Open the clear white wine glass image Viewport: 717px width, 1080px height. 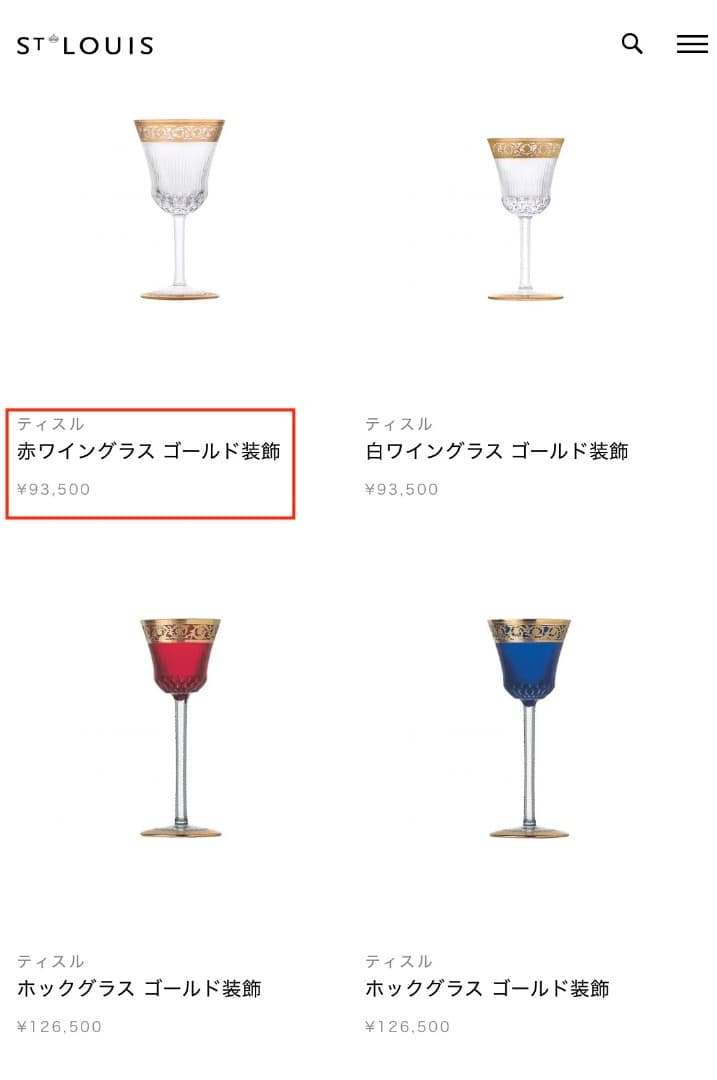[x=526, y=218]
